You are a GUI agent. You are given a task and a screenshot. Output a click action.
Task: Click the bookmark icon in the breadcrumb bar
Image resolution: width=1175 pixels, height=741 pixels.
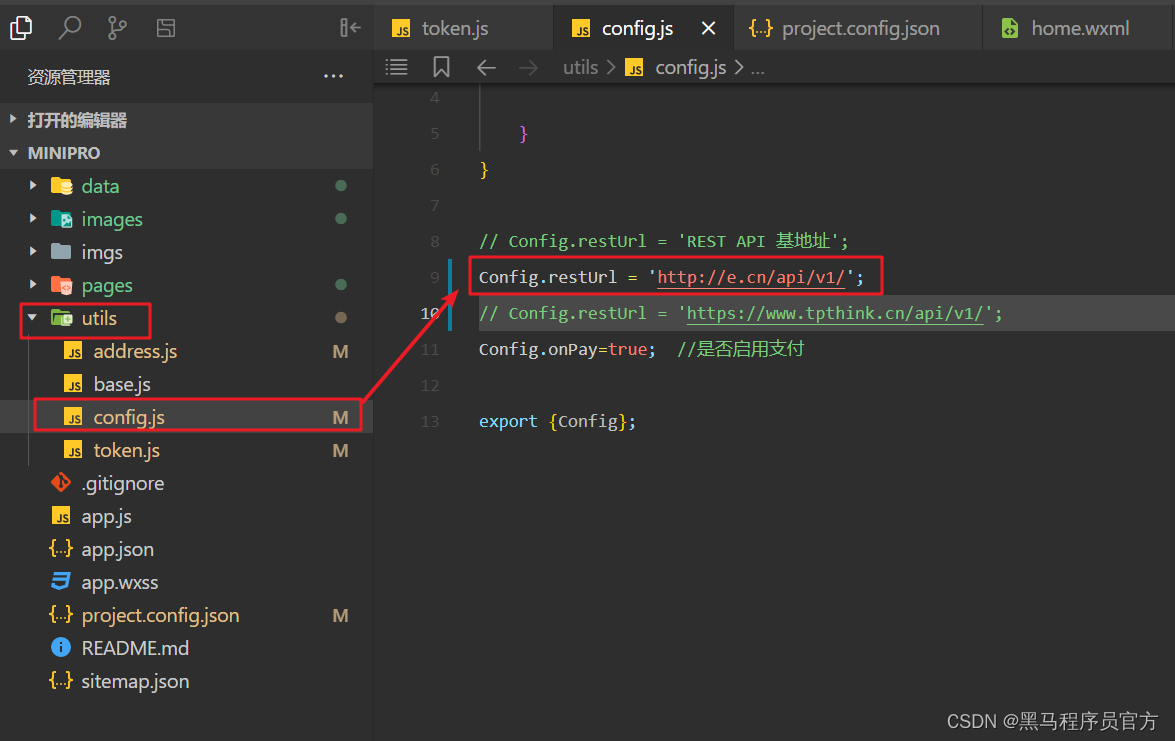pyautogui.click(x=441, y=67)
